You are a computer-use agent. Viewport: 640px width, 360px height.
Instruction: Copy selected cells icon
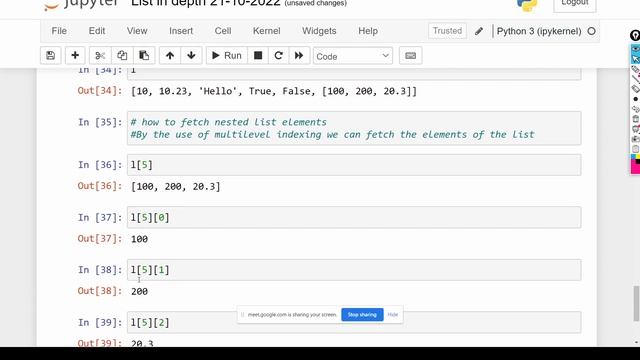[x=122, y=56]
